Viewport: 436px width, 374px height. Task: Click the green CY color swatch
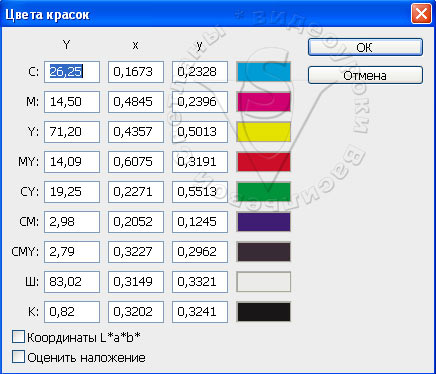(264, 192)
